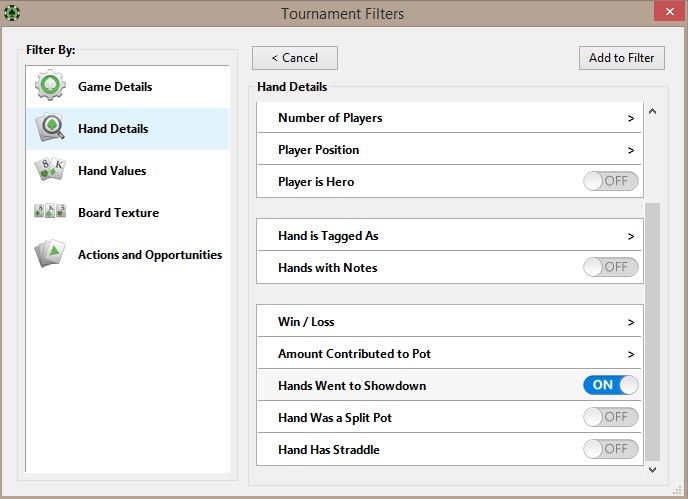Image resolution: width=688 pixels, height=499 pixels.
Task: Expand the Number of Players option
Action: click(631, 118)
